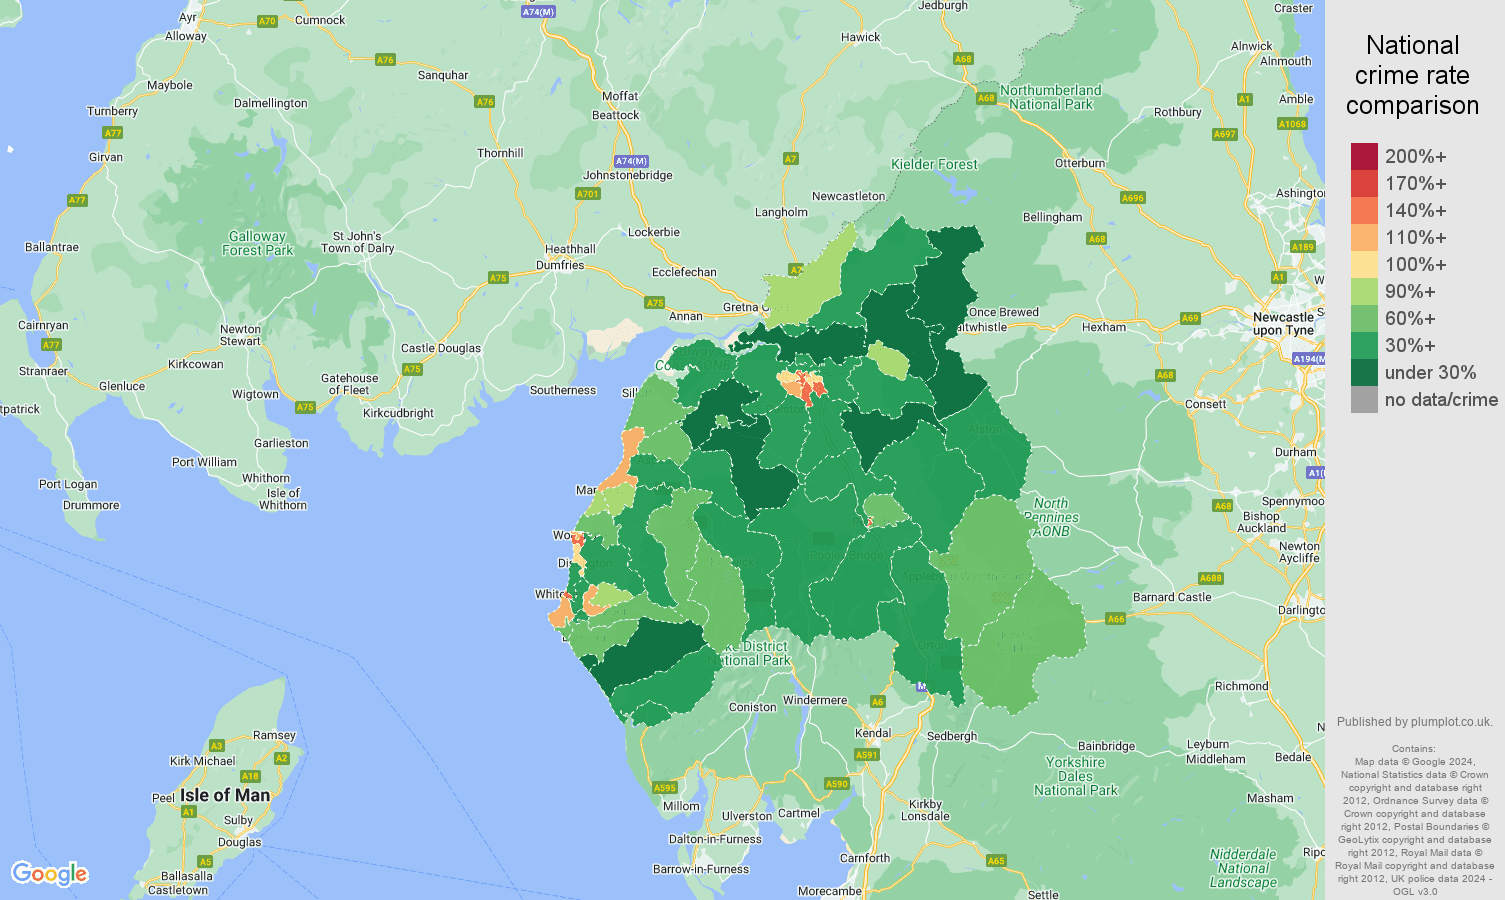The image size is (1505, 900).
Task: Click the 'Kendal' town label
Action: point(873,733)
